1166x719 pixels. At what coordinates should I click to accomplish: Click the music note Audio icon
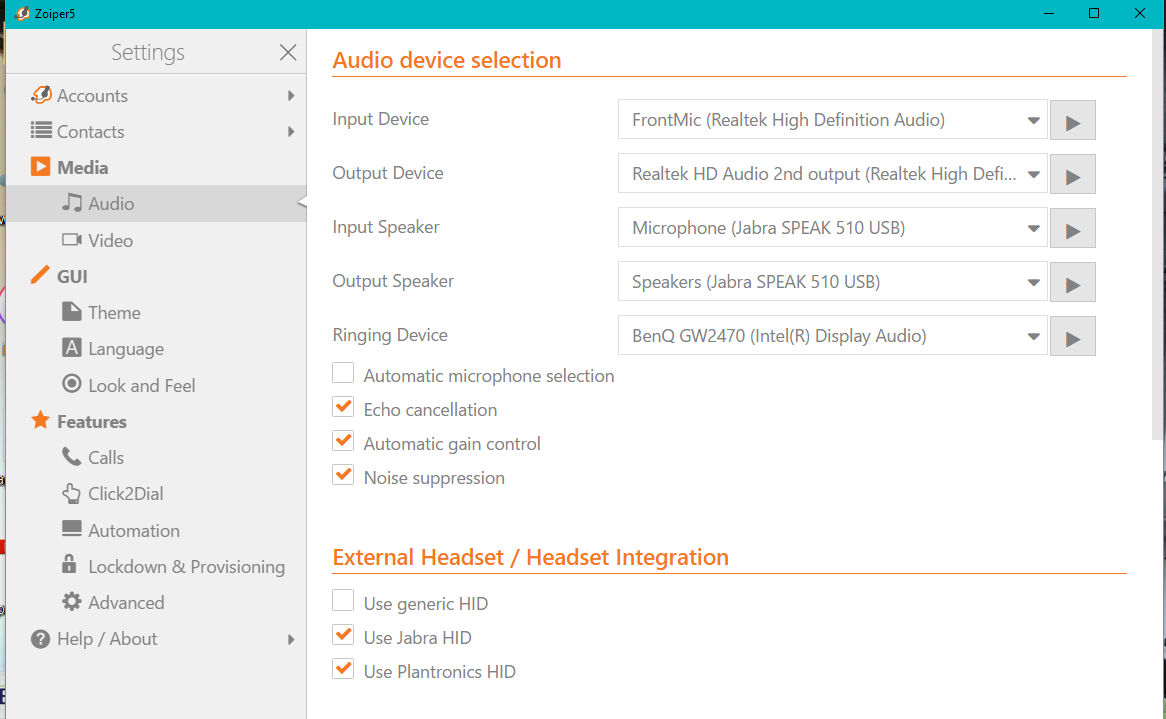72,203
